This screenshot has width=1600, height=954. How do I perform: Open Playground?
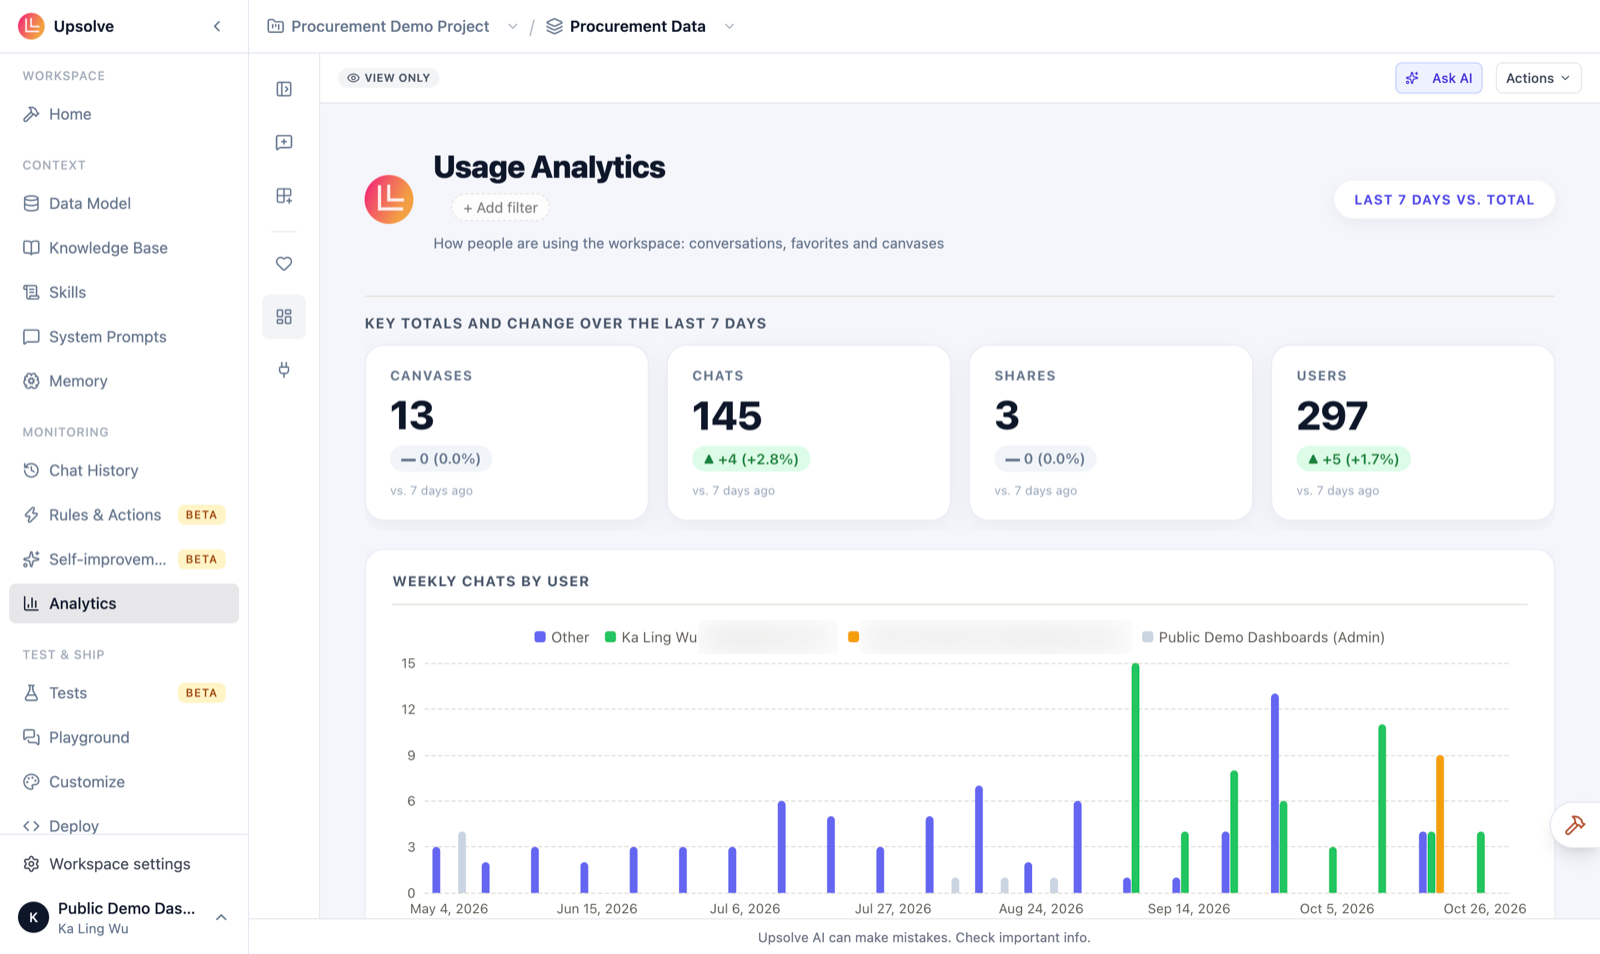[124, 737]
